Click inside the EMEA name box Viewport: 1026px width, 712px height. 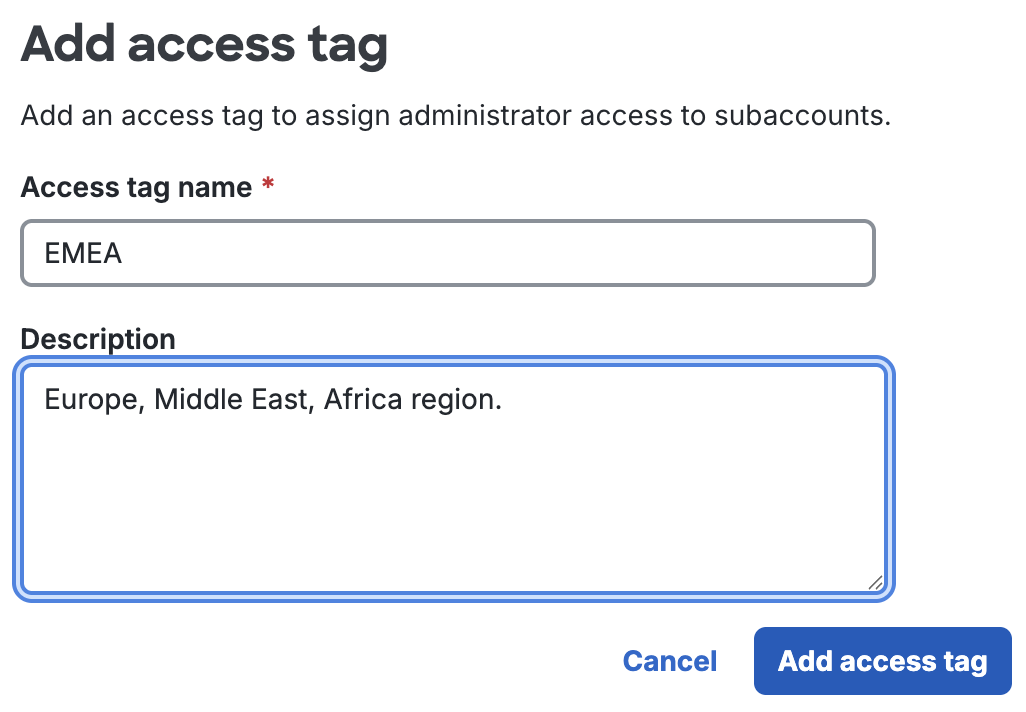tap(300, 253)
